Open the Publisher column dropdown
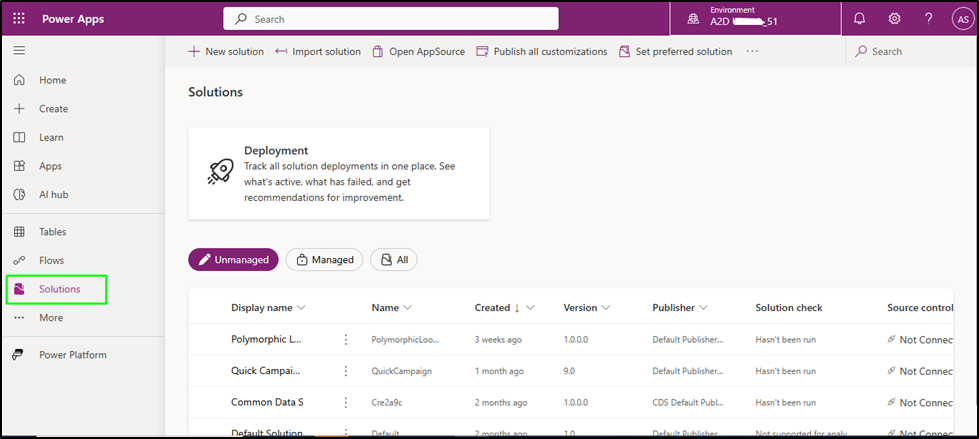Screen dimensions: 979x439 click(x=703, y=308)
